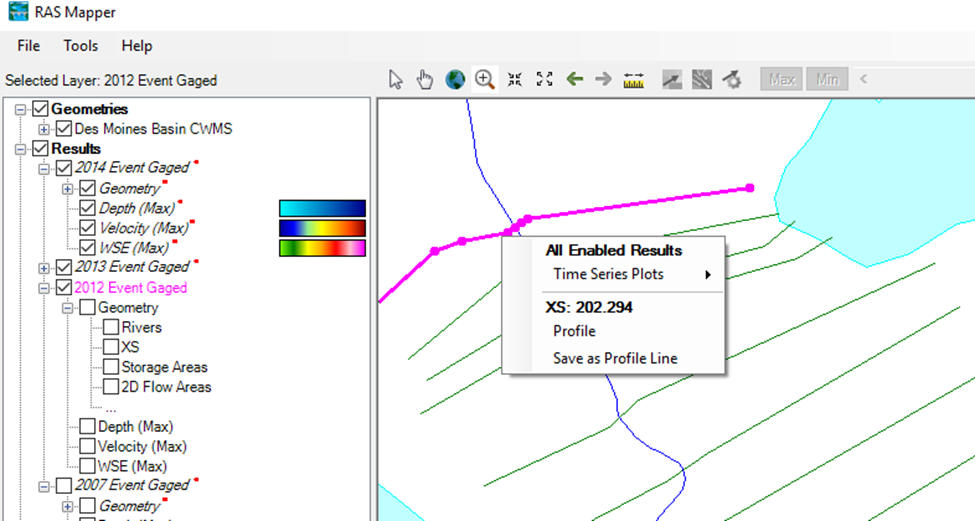Click the XS: 202.294 context menu header
The width and height of the screenshot is (975, 521).
pos(589,308)
